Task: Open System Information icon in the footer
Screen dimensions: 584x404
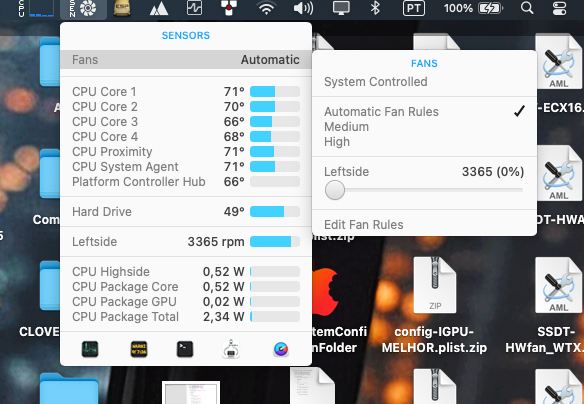Action: pyautogui.click(x=231, y=349)
